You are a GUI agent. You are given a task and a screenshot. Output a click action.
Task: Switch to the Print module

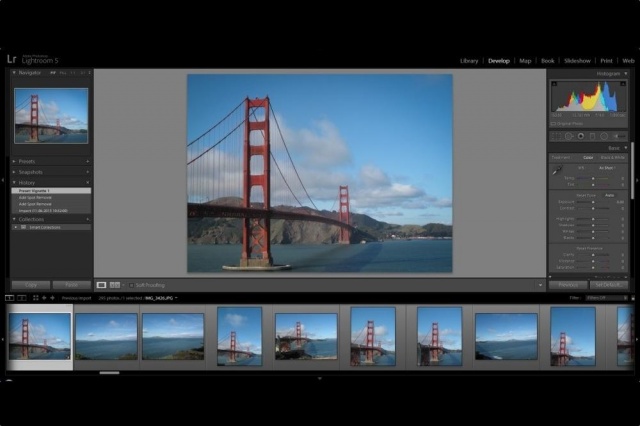[x=607, y=61]
